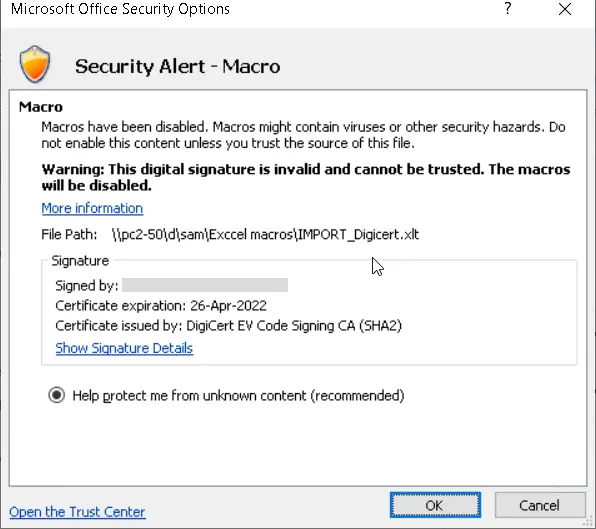Click the orange security shield icon
The image size is (596, 529).
35,64
